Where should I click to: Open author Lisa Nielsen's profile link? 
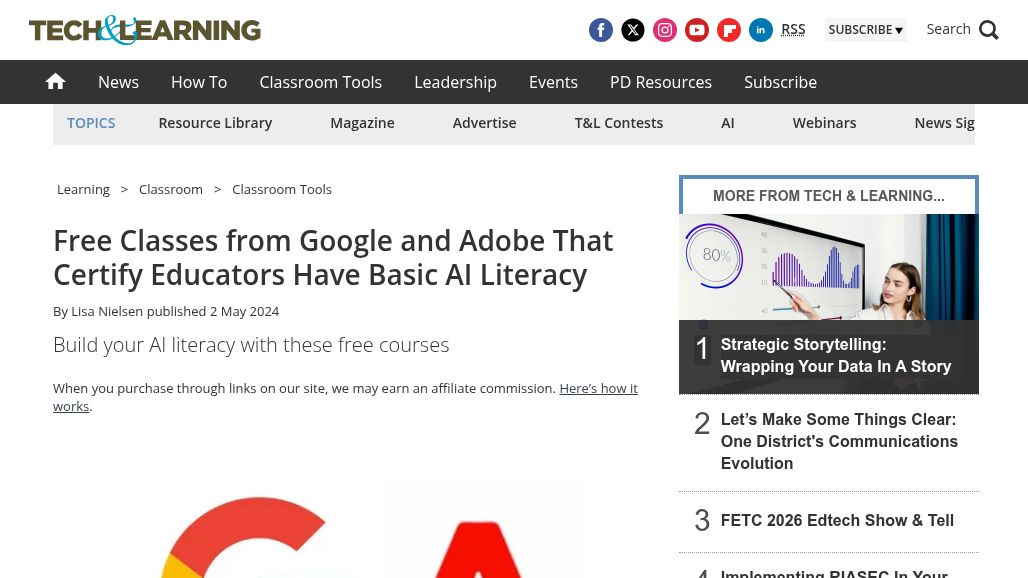click(x=107, y=311)
